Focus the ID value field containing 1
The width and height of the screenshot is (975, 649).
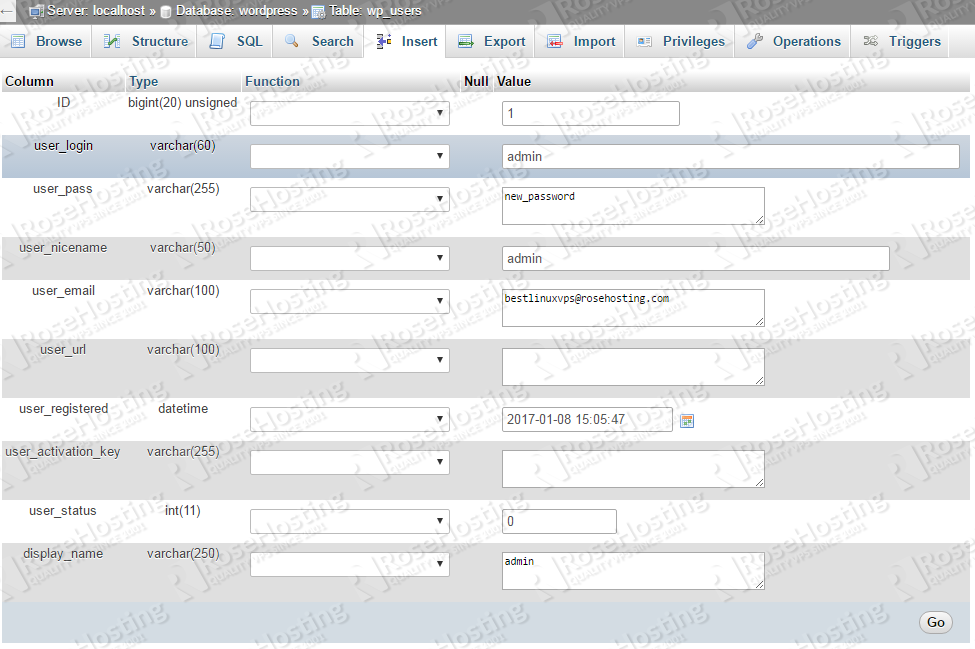591,113
